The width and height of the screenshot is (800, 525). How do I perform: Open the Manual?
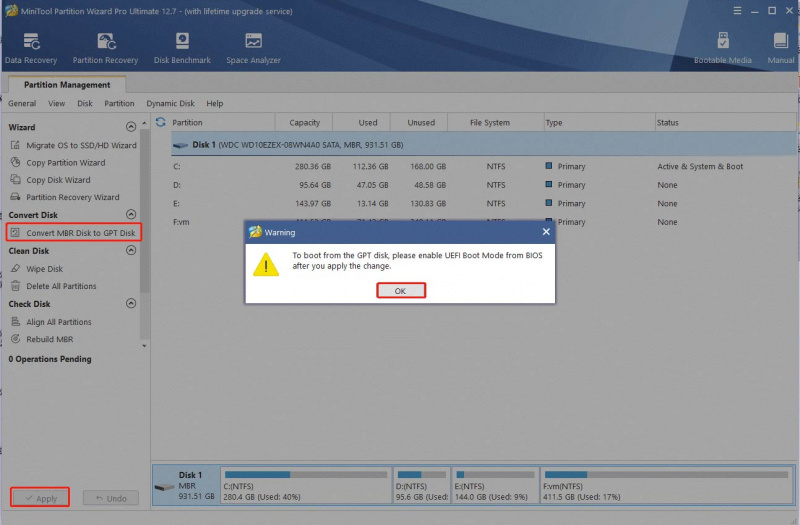(781, 48)
